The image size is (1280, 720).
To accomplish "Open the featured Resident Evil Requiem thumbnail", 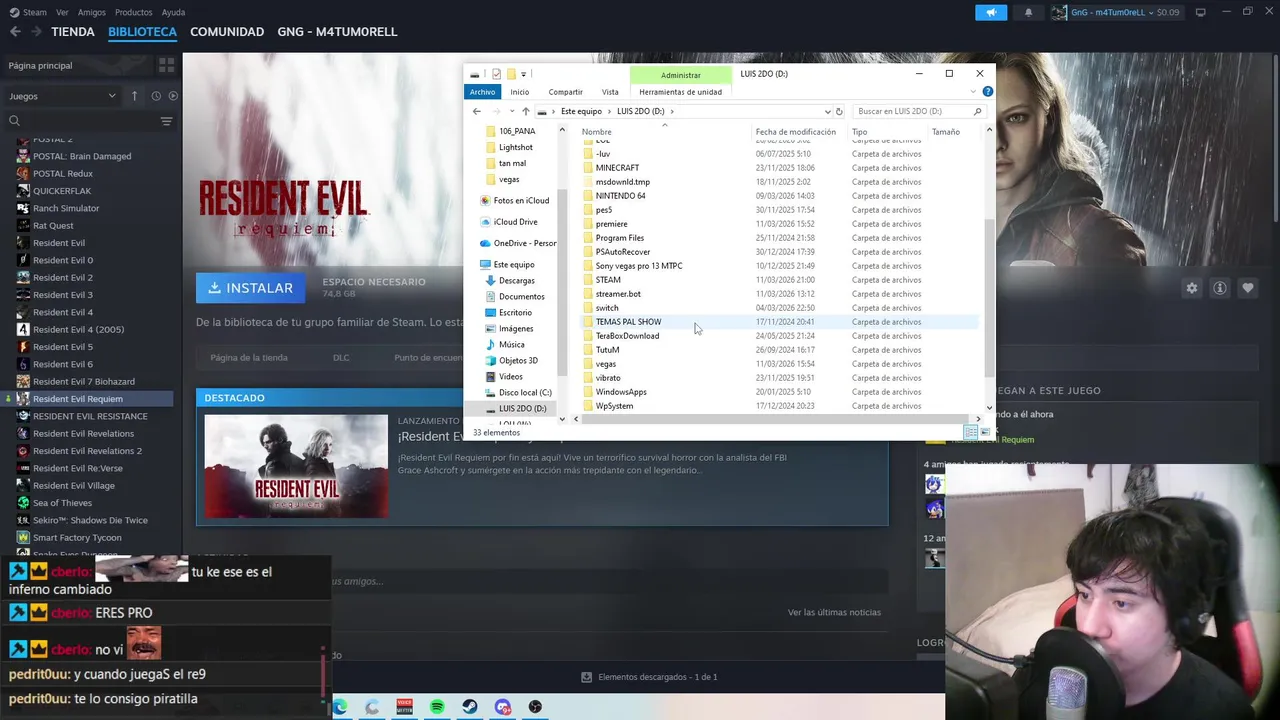I will pos(296,466).
